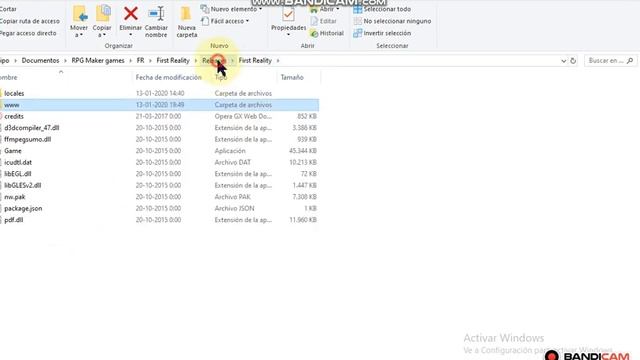Click the Eliminar dropdown arrow
The image size is (640, 360).
pos(131,35)
